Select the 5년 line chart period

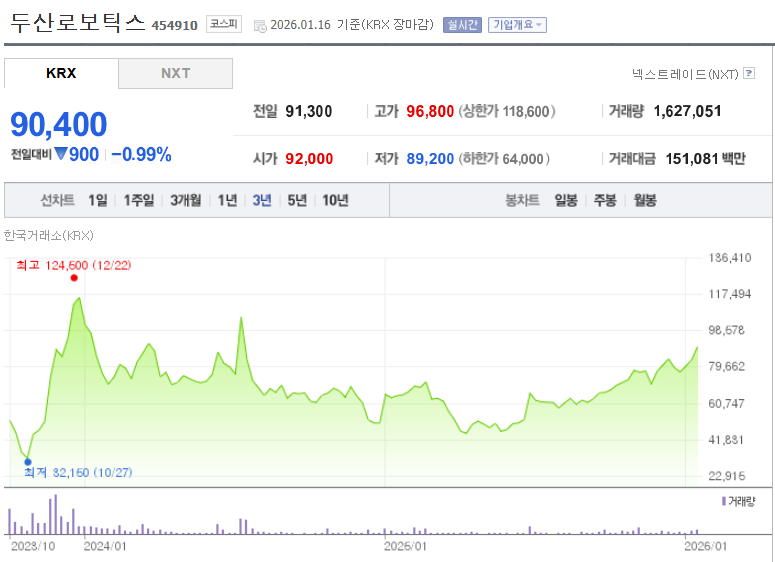297,200
